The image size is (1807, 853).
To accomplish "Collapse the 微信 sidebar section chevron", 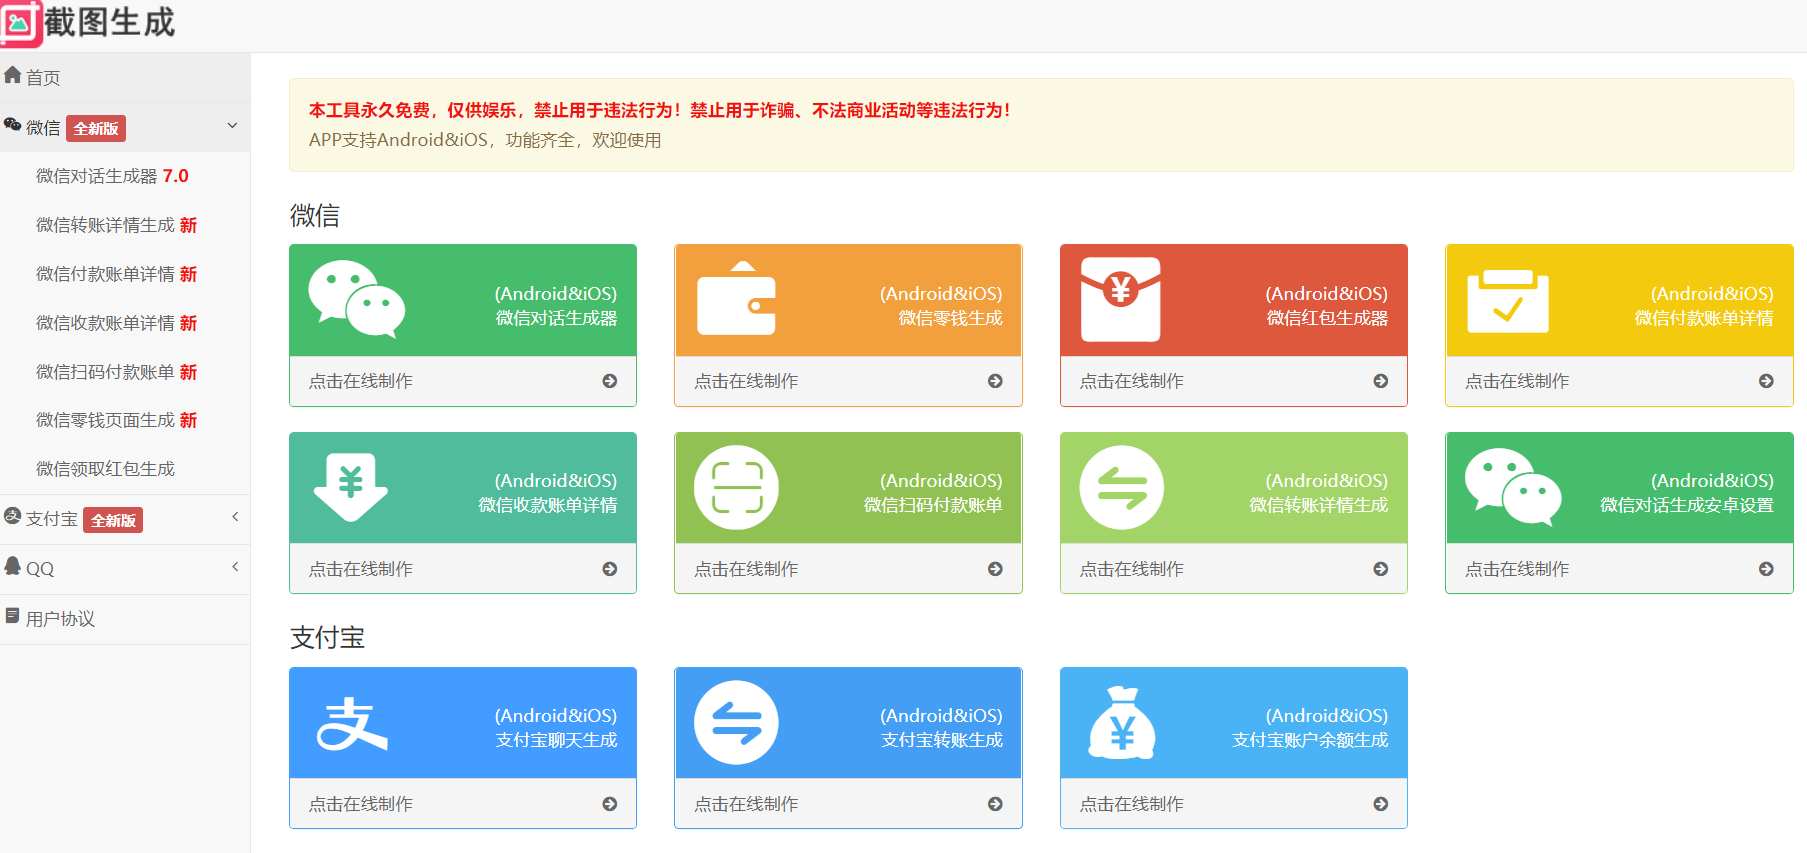I will tap(232, 126).
